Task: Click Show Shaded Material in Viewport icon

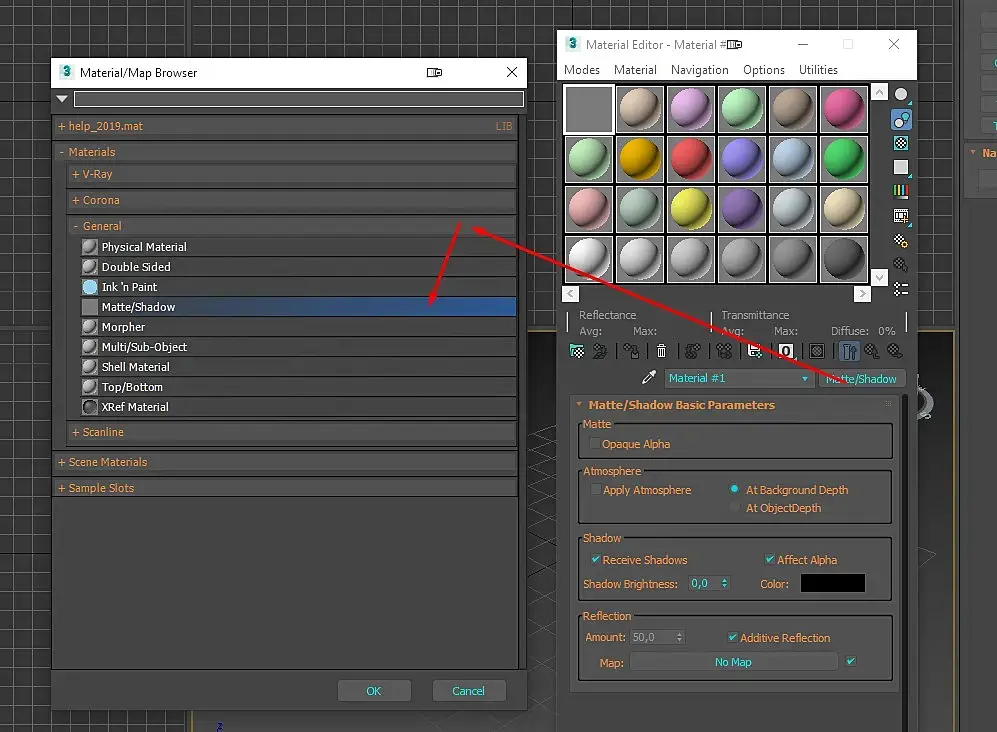Action: (817, 351)
